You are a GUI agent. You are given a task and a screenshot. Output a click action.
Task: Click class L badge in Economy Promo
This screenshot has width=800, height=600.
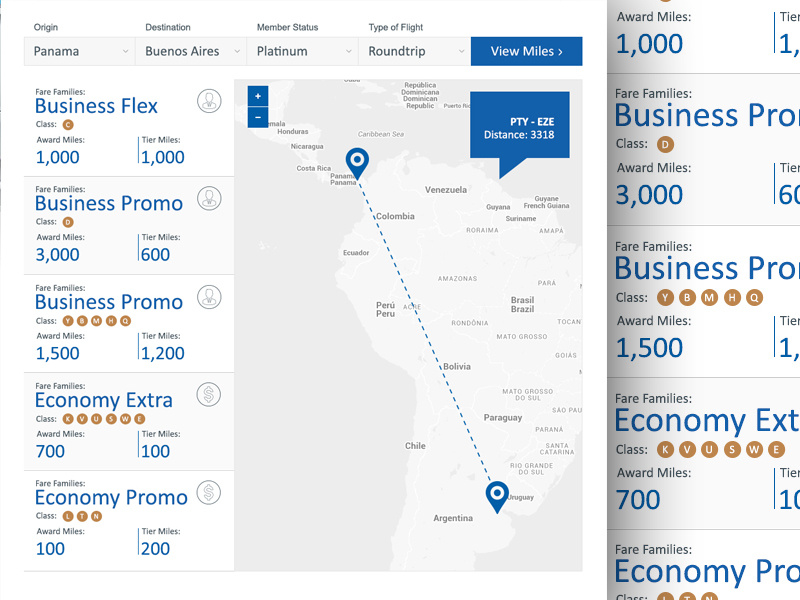68,517
